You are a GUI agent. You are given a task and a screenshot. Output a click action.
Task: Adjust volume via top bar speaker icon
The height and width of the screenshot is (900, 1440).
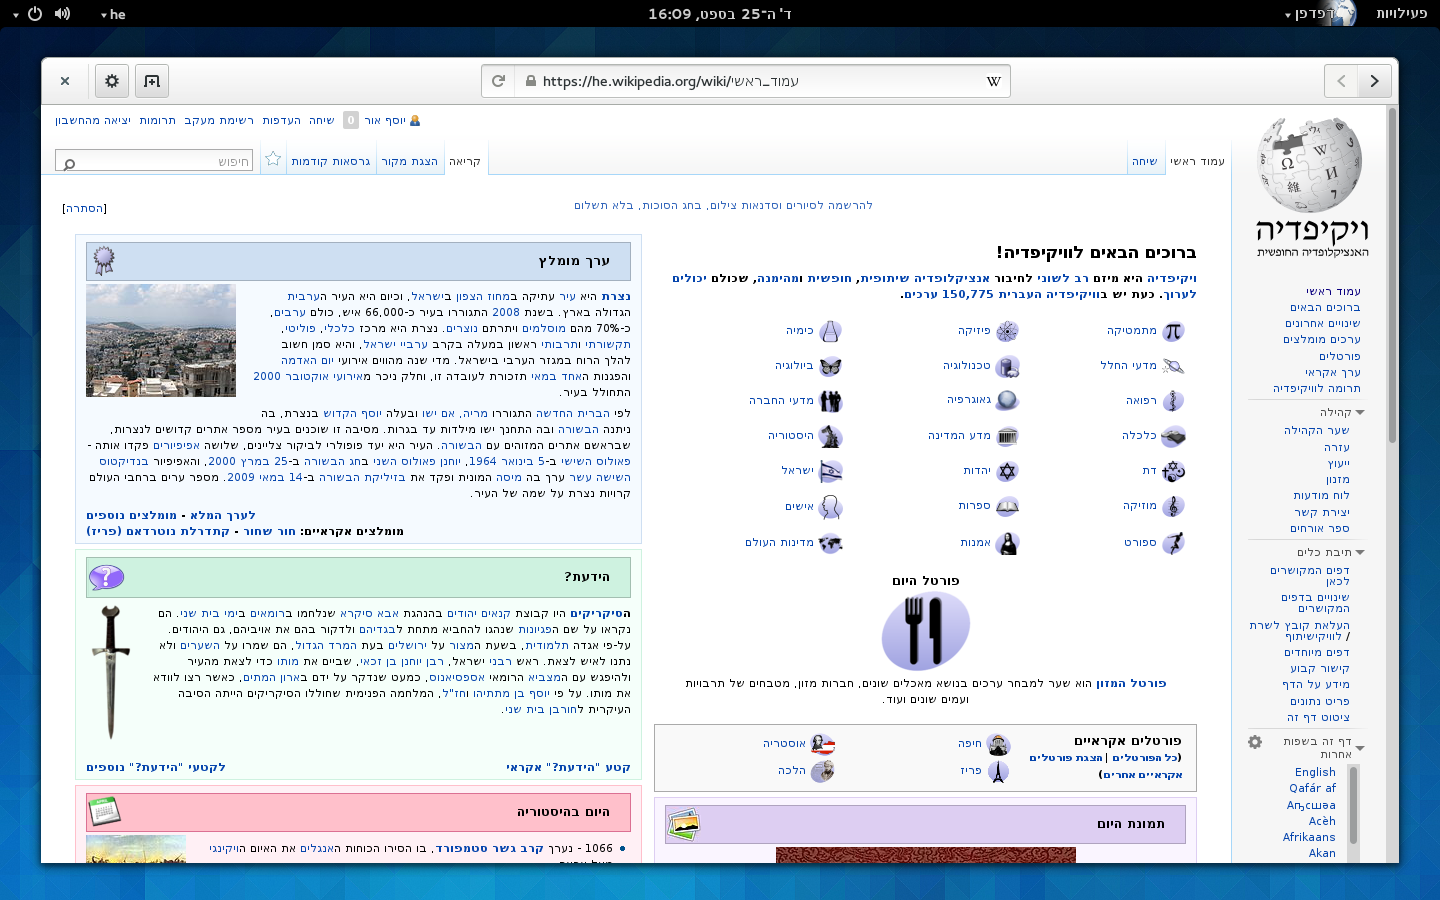point(62,14)
